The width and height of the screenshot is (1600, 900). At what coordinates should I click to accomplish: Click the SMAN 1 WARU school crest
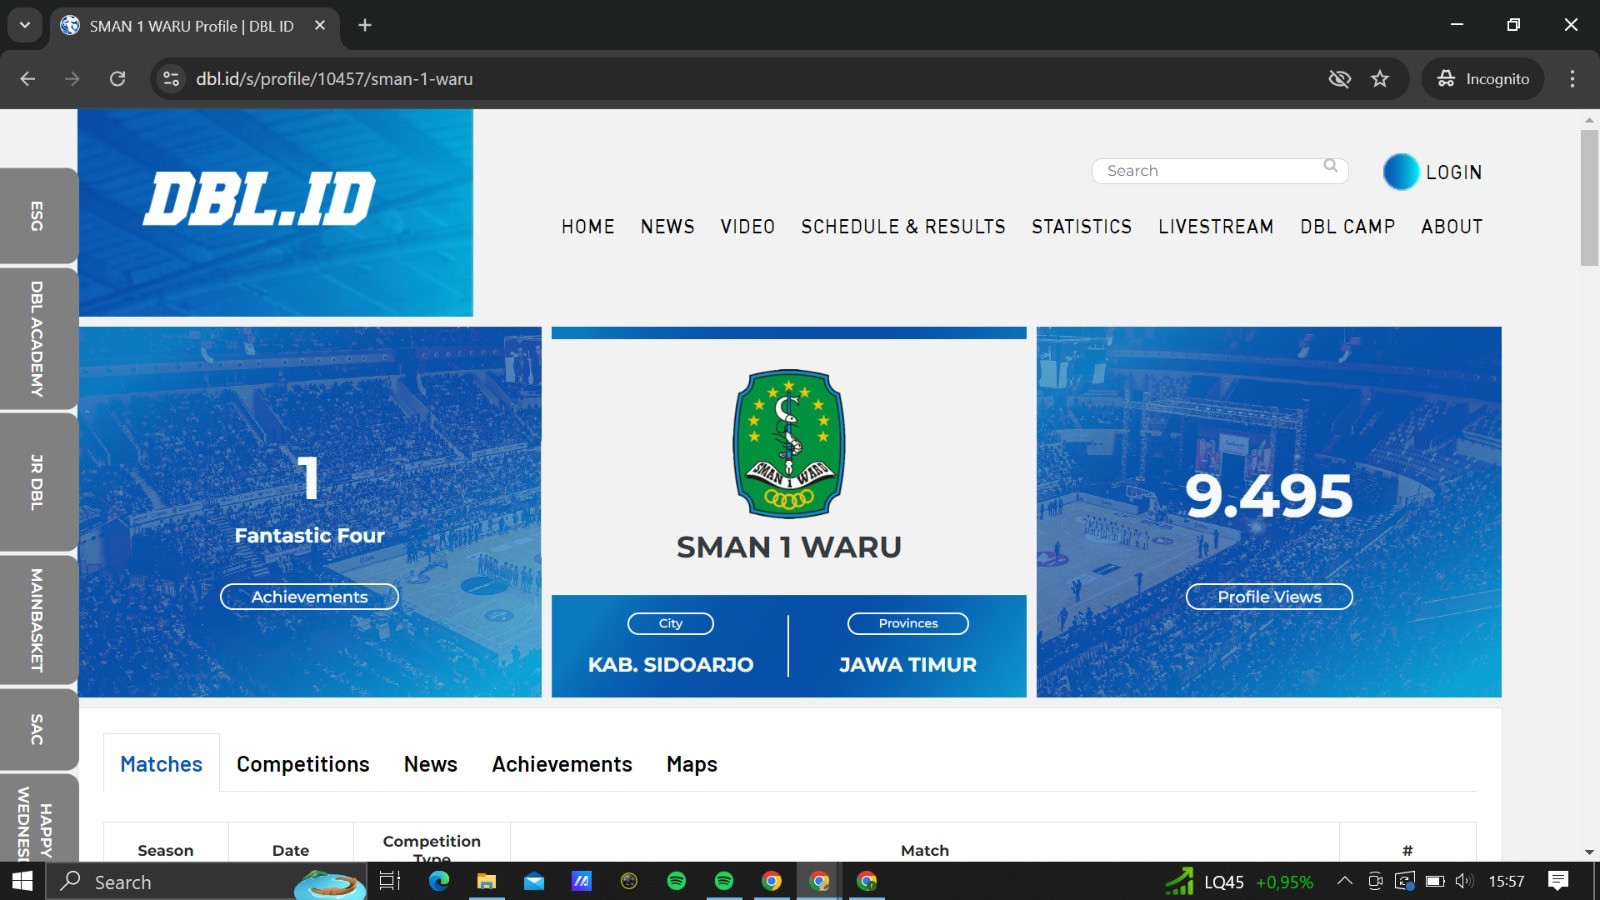coord(789,443)
